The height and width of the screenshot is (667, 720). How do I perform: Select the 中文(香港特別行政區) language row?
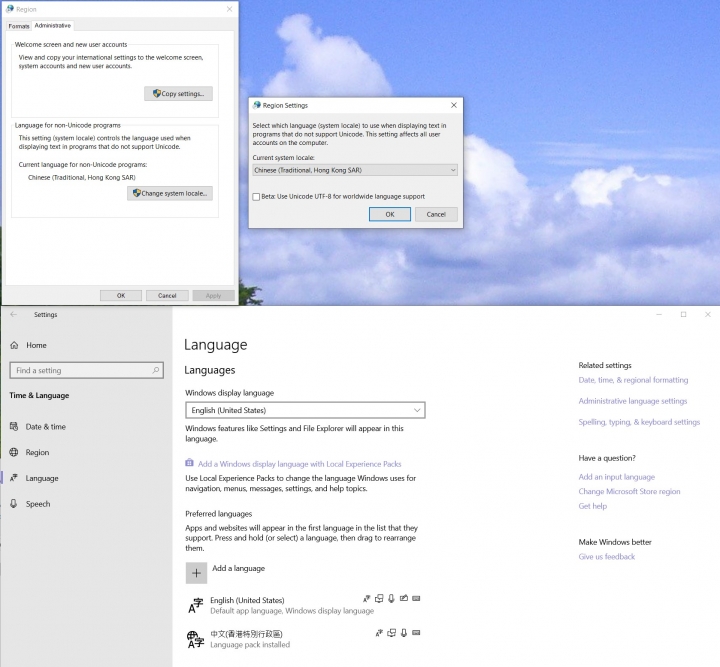305,639
